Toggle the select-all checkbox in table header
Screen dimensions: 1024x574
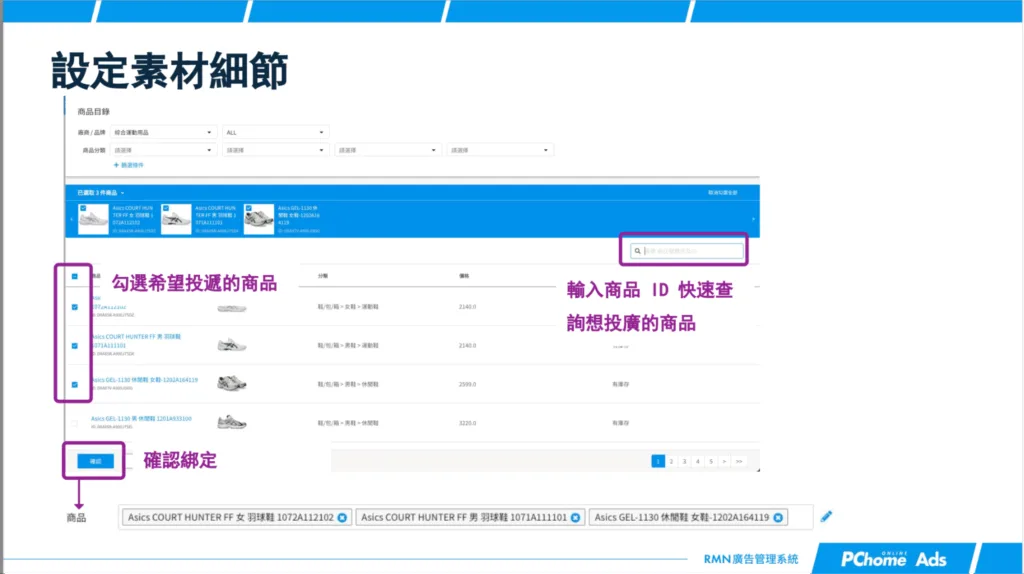tap(74, 276)
